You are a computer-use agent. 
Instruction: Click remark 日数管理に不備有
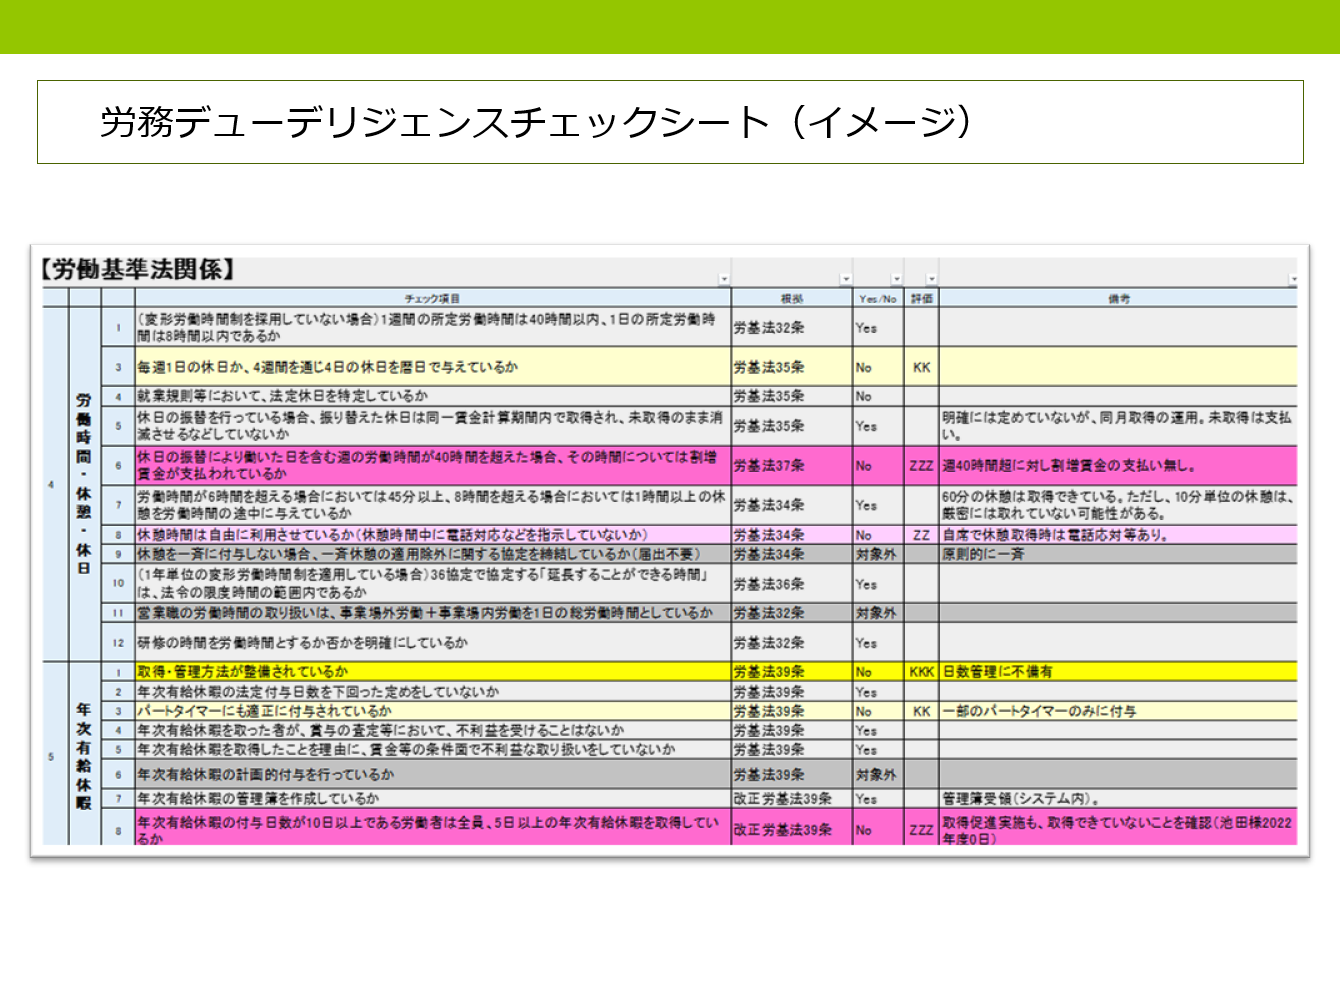[1118, 672]
